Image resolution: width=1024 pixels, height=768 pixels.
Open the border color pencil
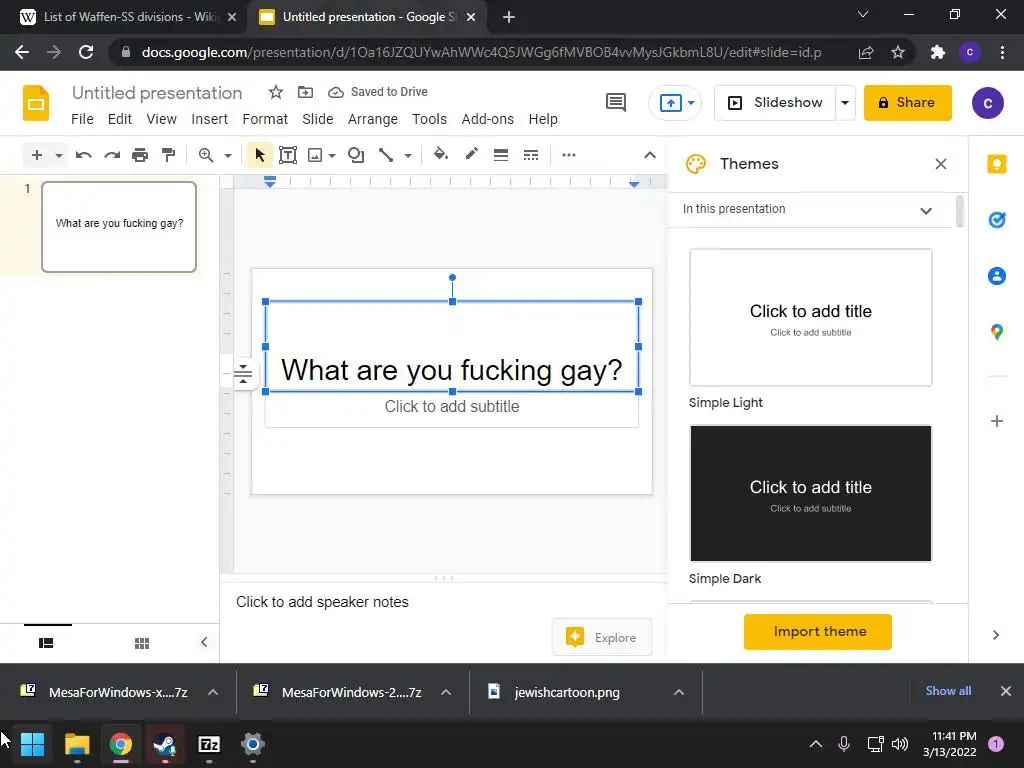point(472,155)
